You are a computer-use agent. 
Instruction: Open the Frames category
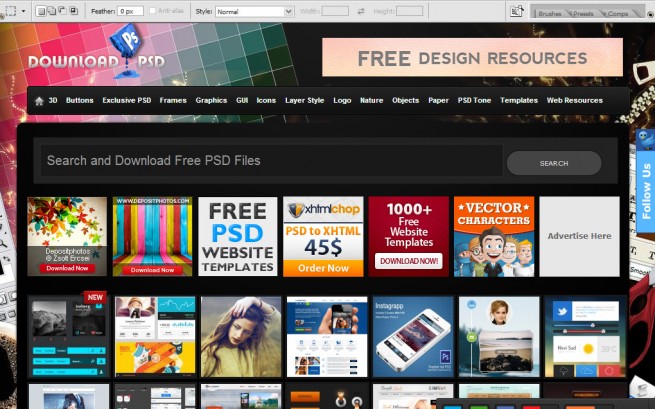tap(173, 100)
